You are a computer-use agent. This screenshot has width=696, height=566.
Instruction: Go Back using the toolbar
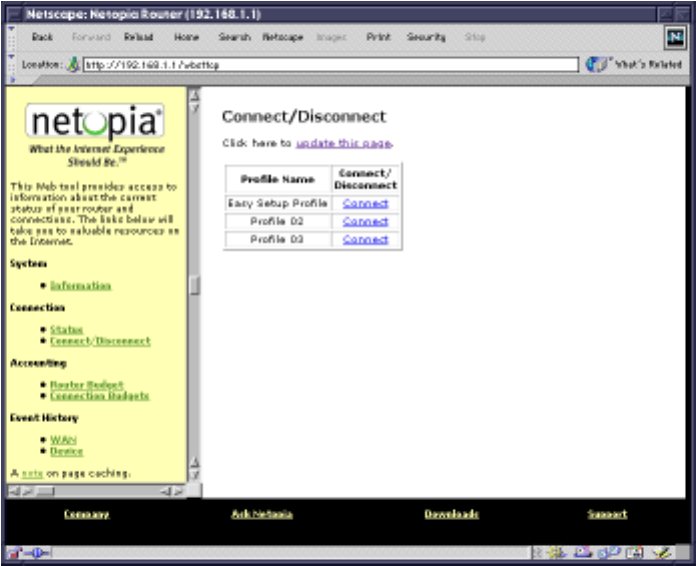pos(42,37)
